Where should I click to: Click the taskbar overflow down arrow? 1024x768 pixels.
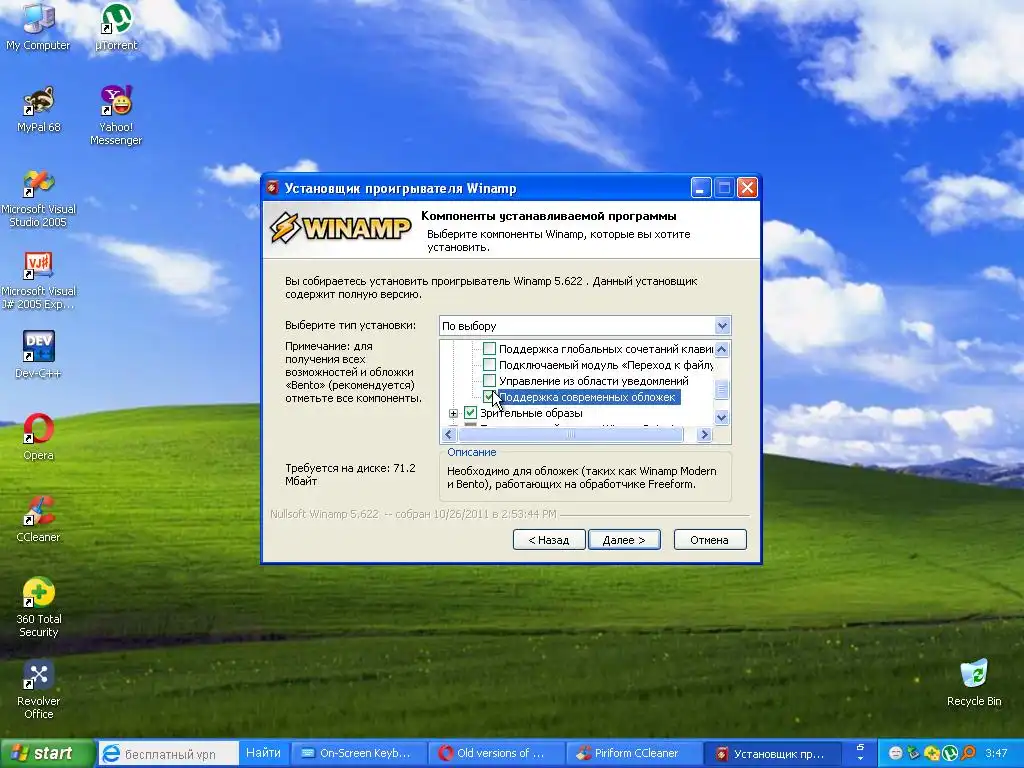point(860,759)
